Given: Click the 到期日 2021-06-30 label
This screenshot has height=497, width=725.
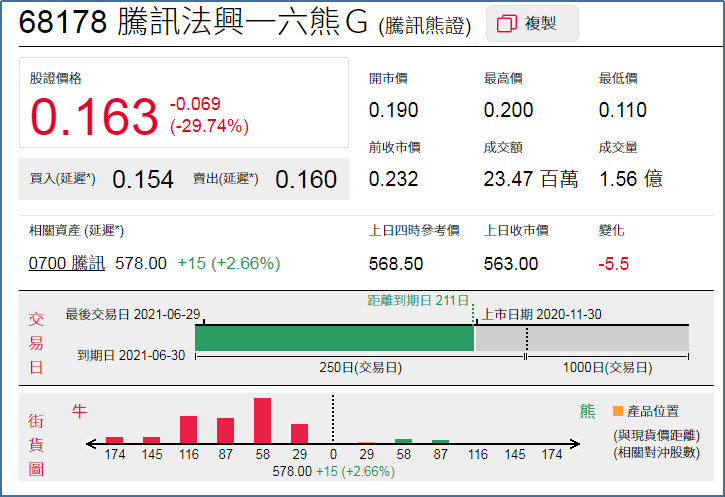Looking at the screenshot, I should point(131,355).
